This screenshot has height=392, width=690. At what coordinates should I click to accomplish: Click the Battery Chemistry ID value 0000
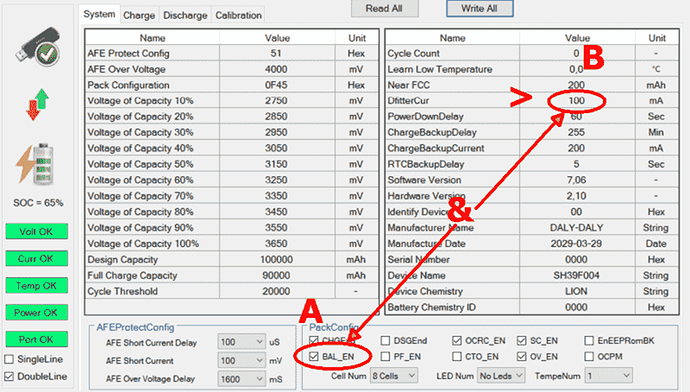point(577,307)
